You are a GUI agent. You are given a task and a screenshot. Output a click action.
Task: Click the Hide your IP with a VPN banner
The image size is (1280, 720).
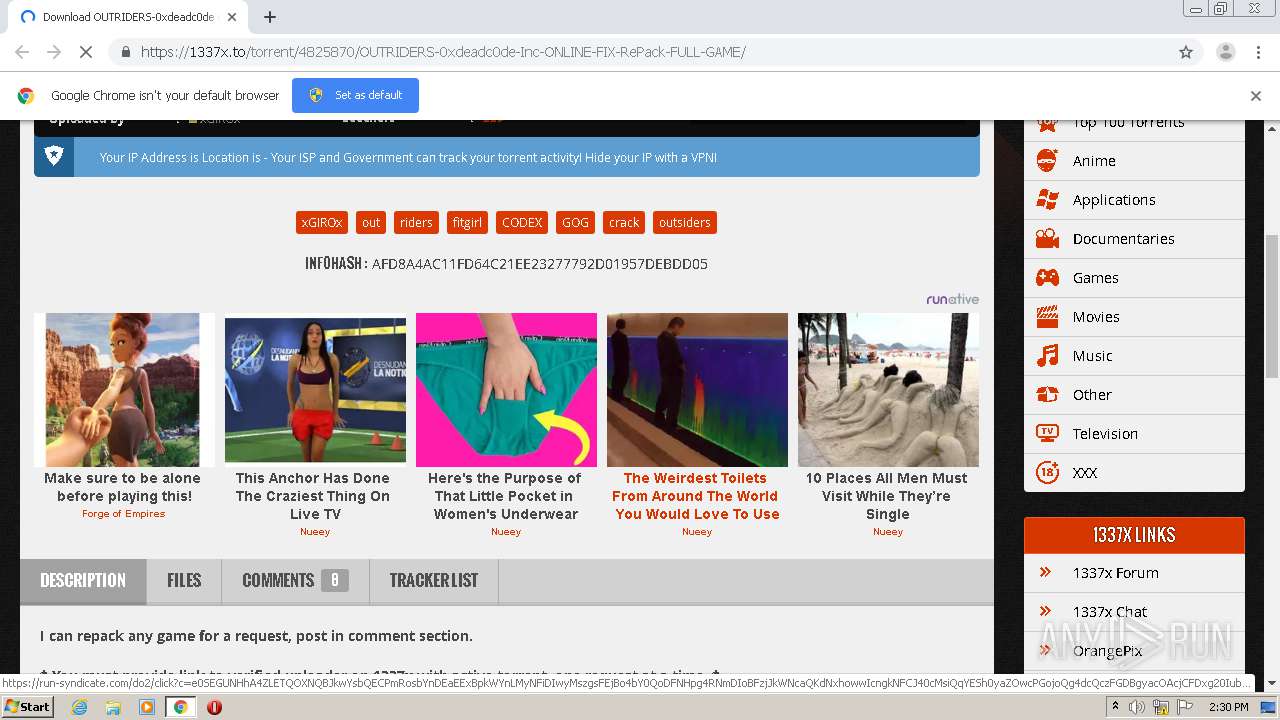pos(507,157)
